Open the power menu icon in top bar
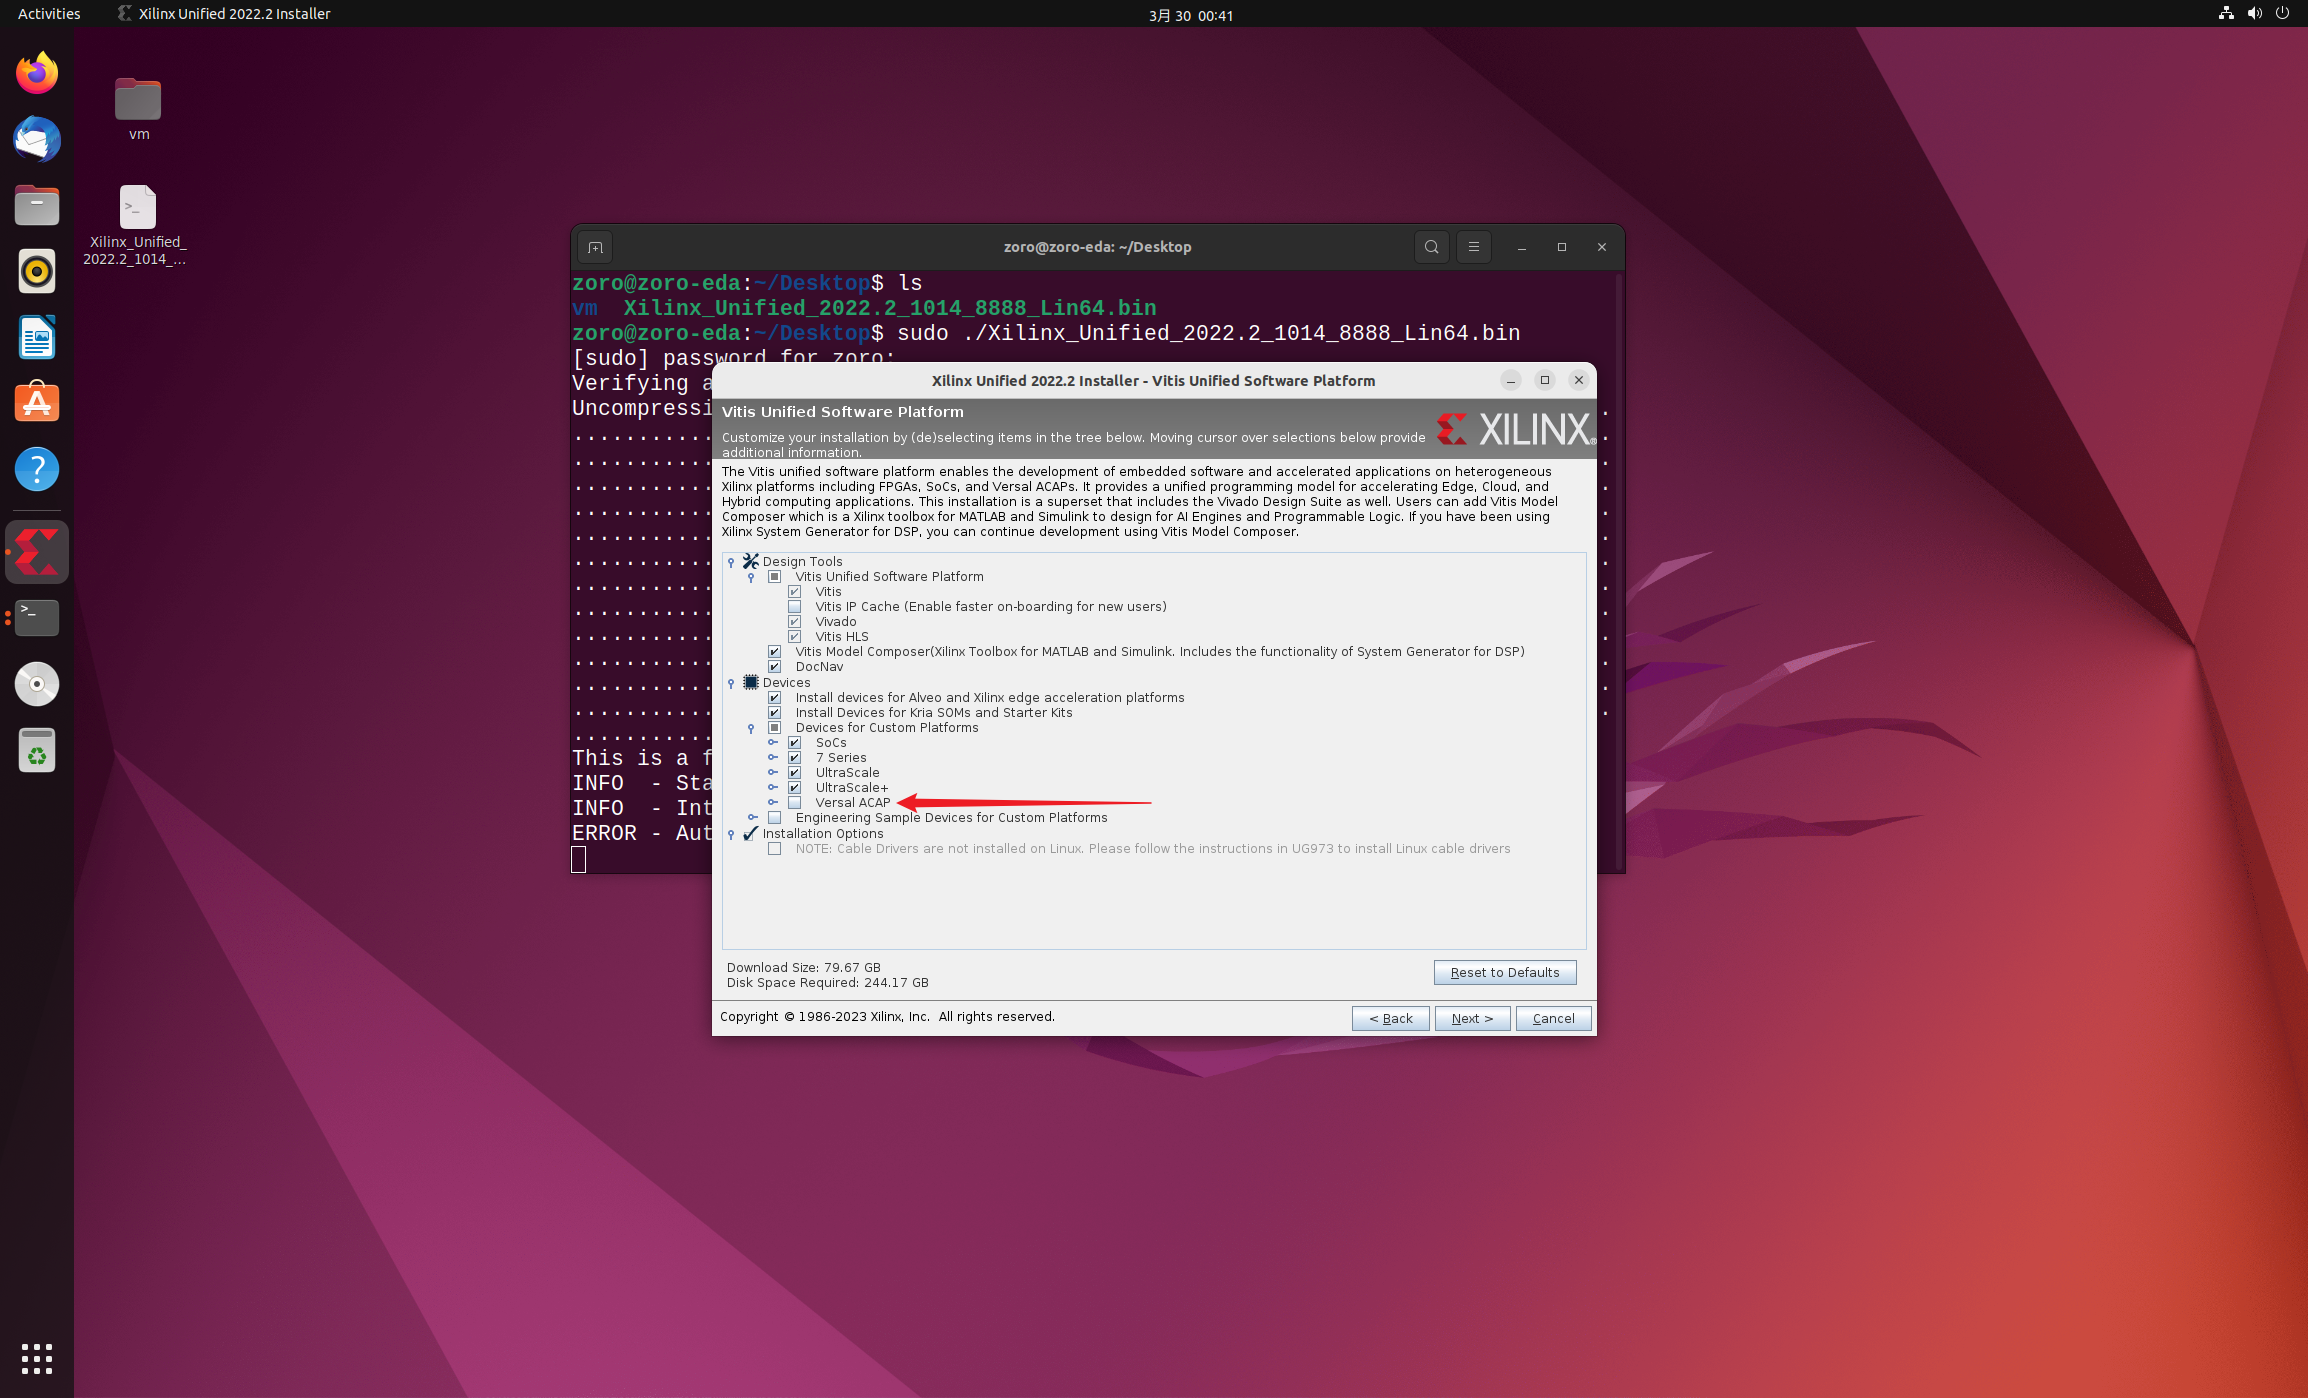 2282,14
